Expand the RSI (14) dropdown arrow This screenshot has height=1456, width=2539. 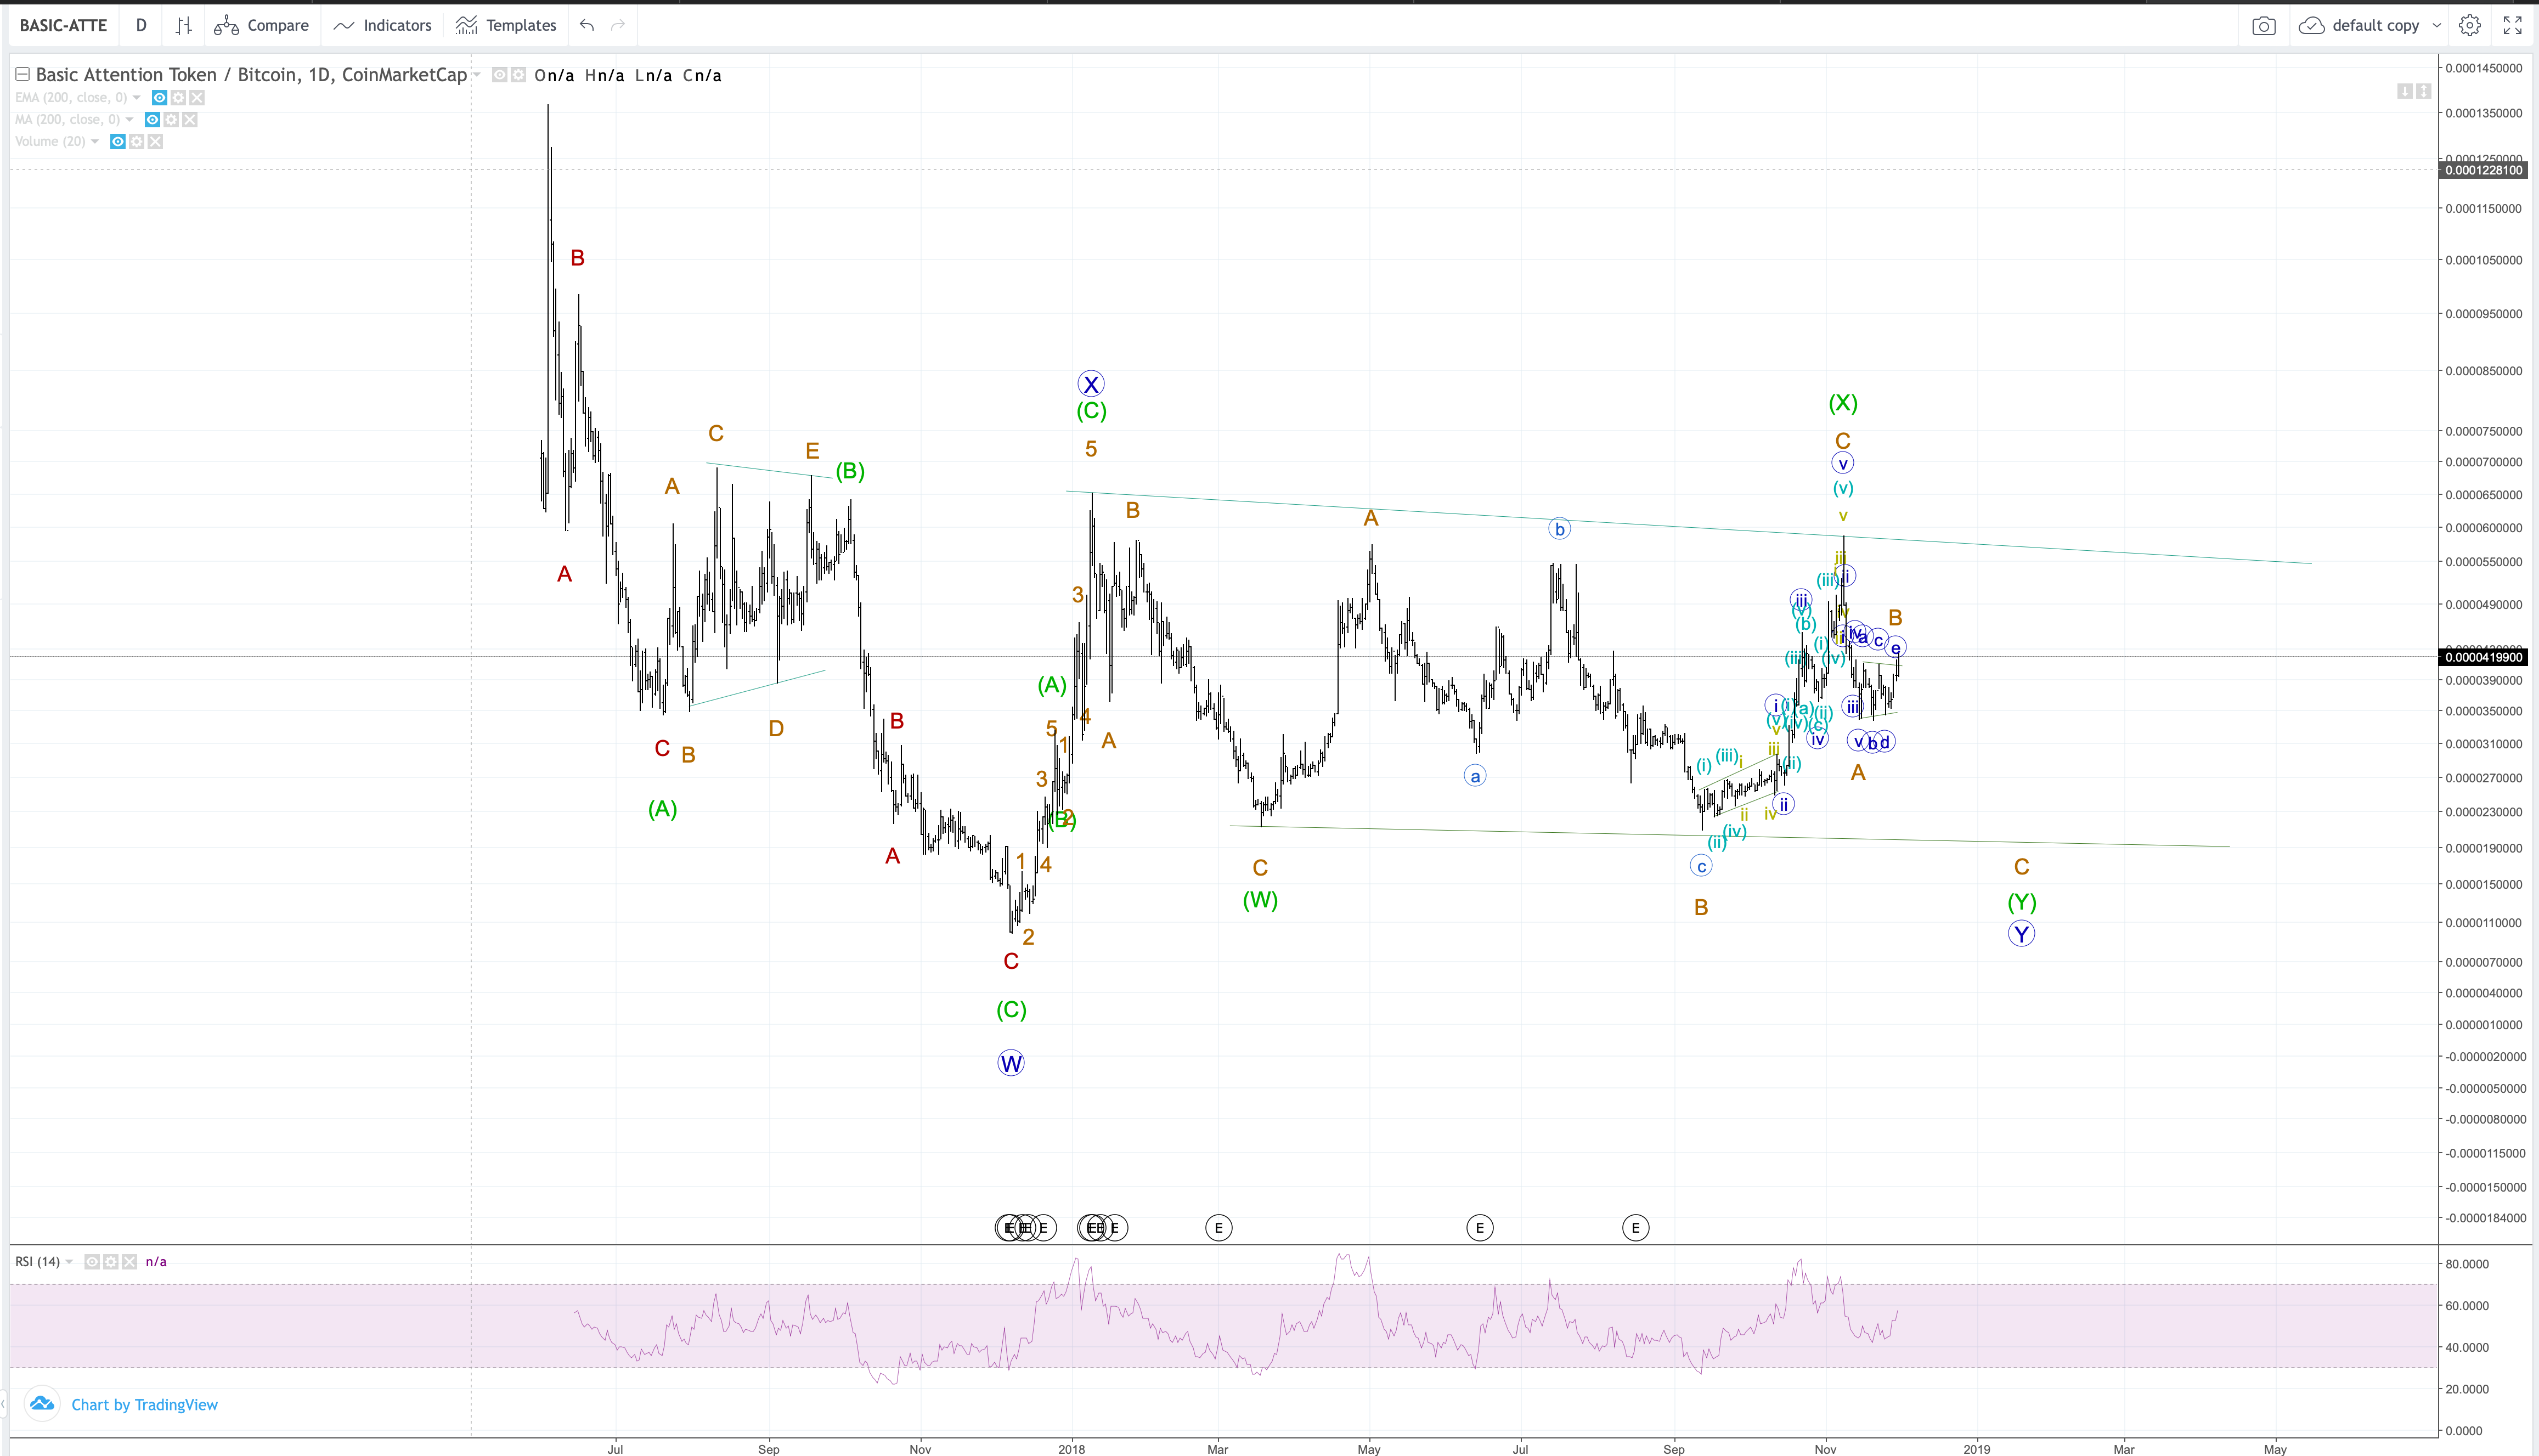[69, 1262]
